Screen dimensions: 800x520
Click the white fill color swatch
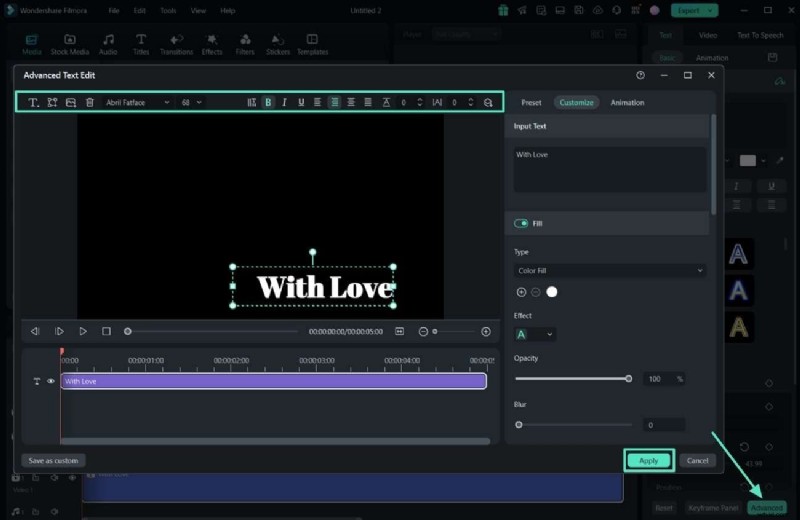552,292
